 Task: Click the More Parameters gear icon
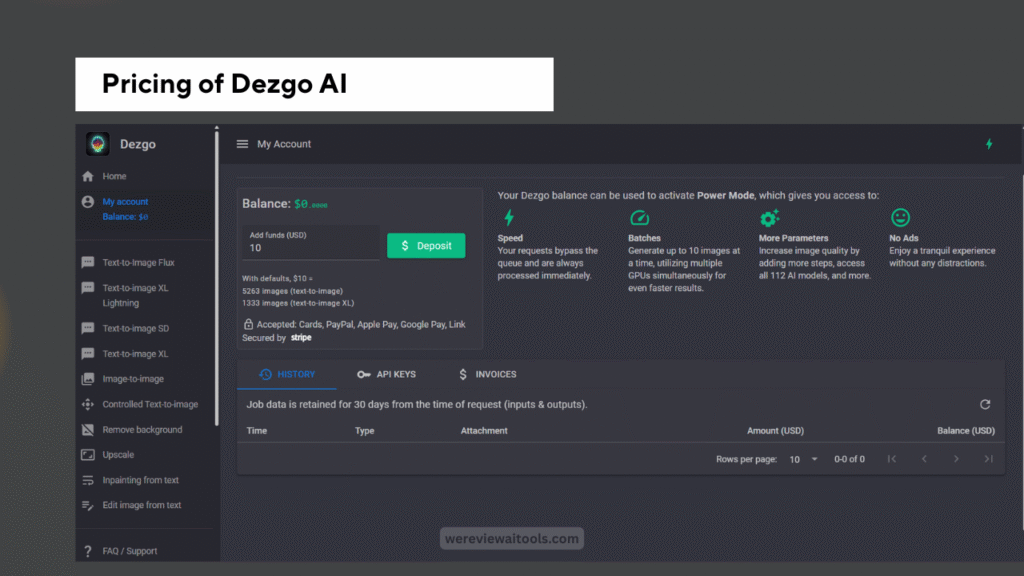[x=770, y=217]
